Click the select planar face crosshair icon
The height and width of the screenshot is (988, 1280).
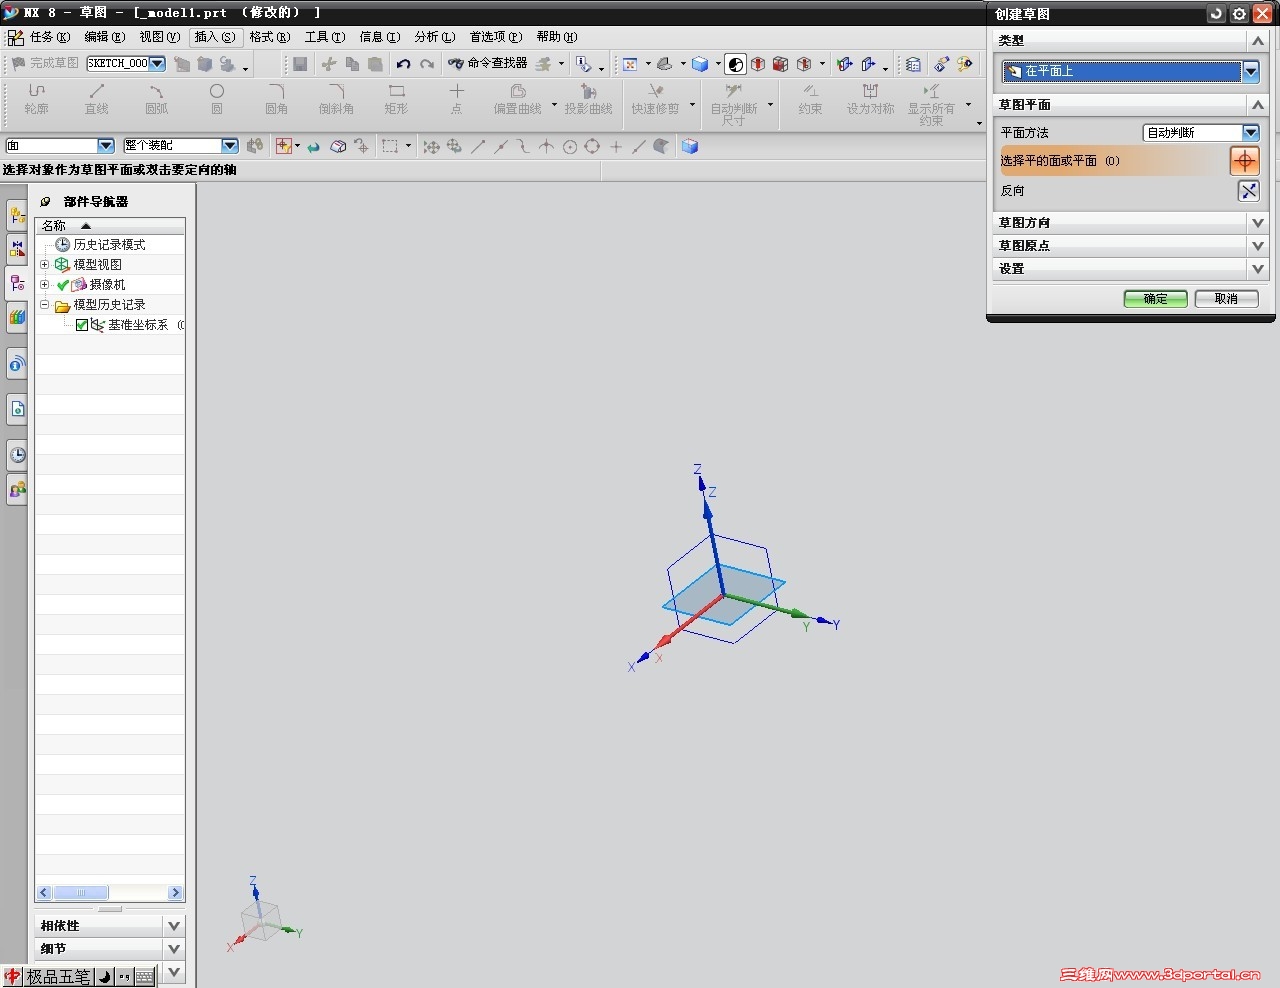tap(1244, 161)
